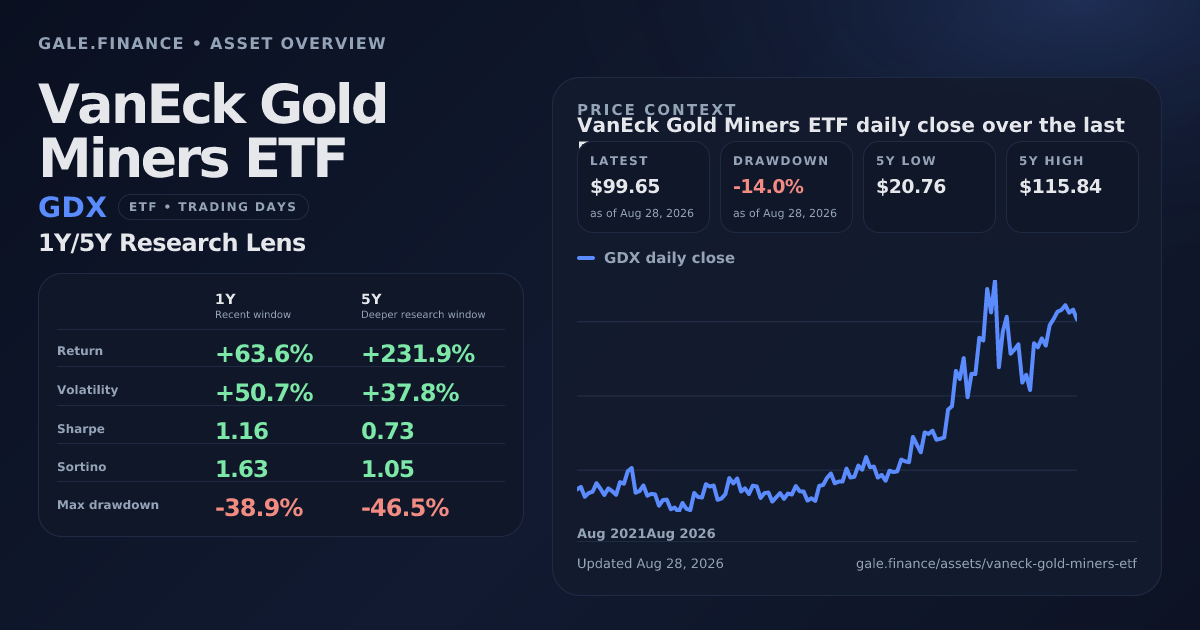
Task: Select the ETF • Trading Days badge
Action: coord(213,207)
